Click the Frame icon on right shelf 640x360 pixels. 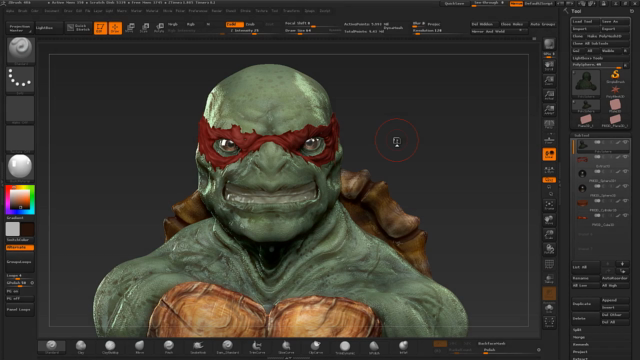[549, 205]
